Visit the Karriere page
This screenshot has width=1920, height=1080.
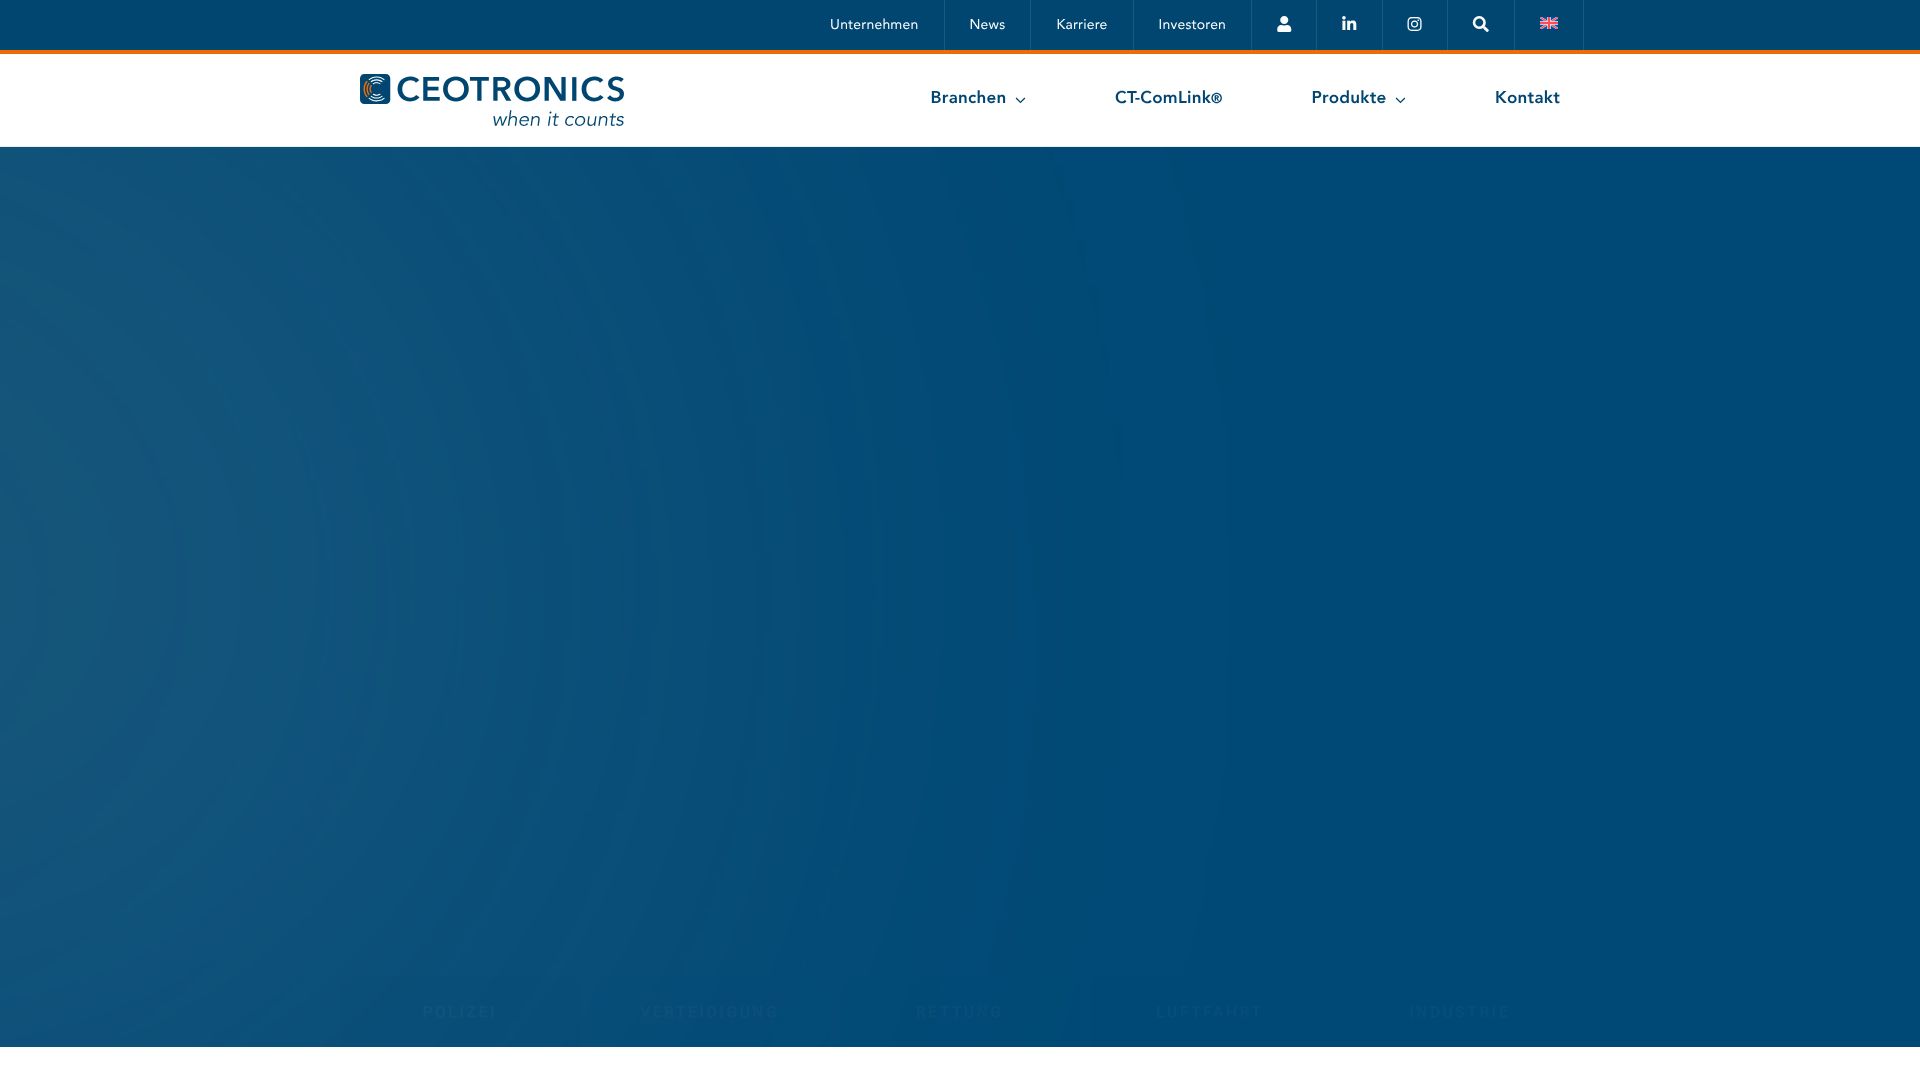pyautogui.click(x=1081, y=25)
